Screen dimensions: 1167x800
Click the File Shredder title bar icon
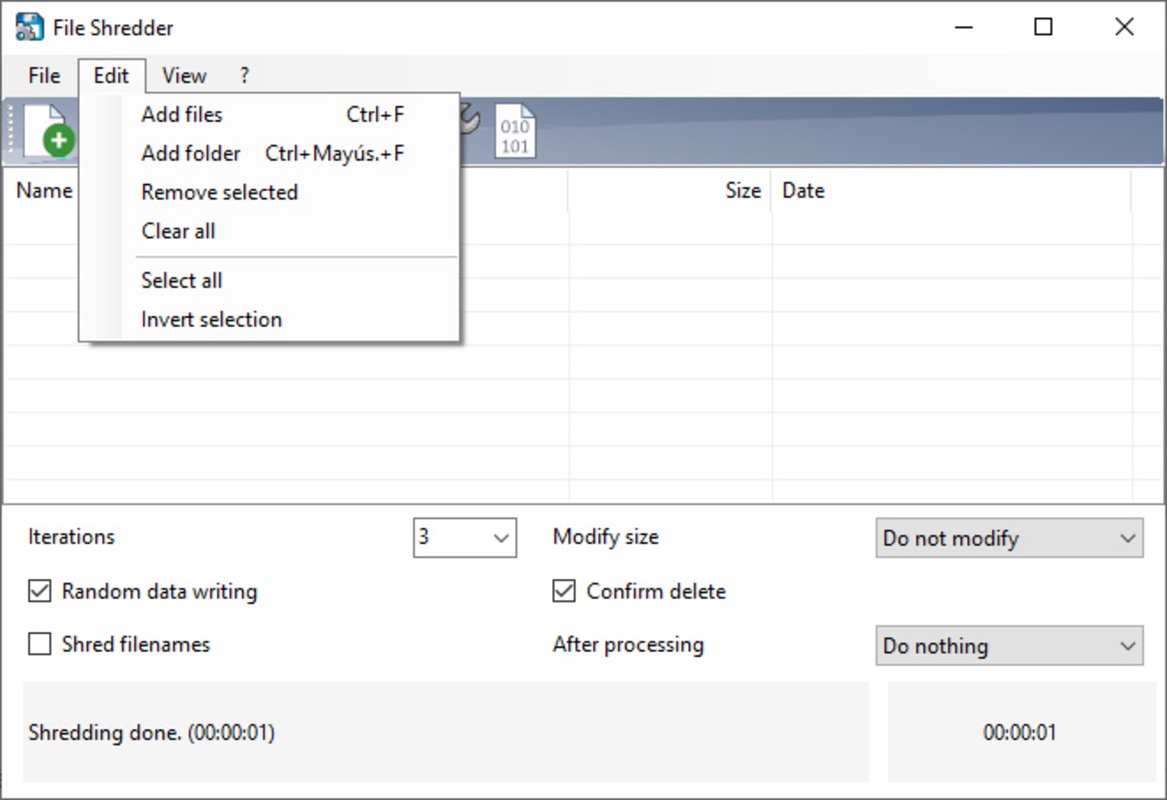click(30, 27)
